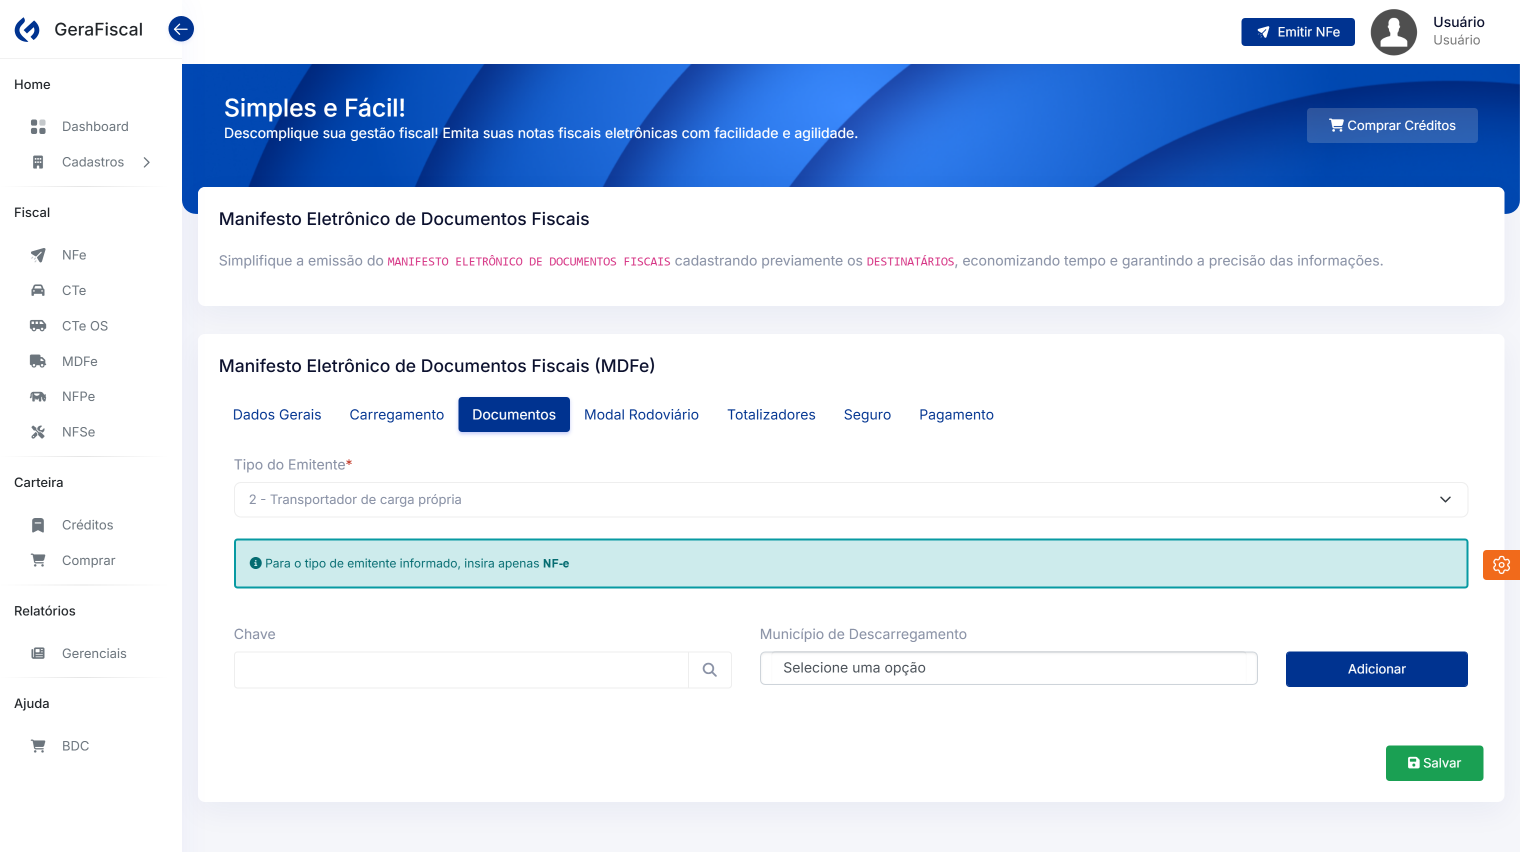Open the Modal Rodoviário tab
This screenshot has width=1520, height=852.
click(x=641, y=415)
